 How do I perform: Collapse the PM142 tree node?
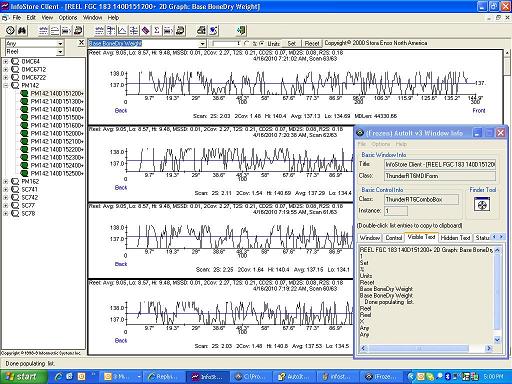pyautogui.click(x=6, y=85)
